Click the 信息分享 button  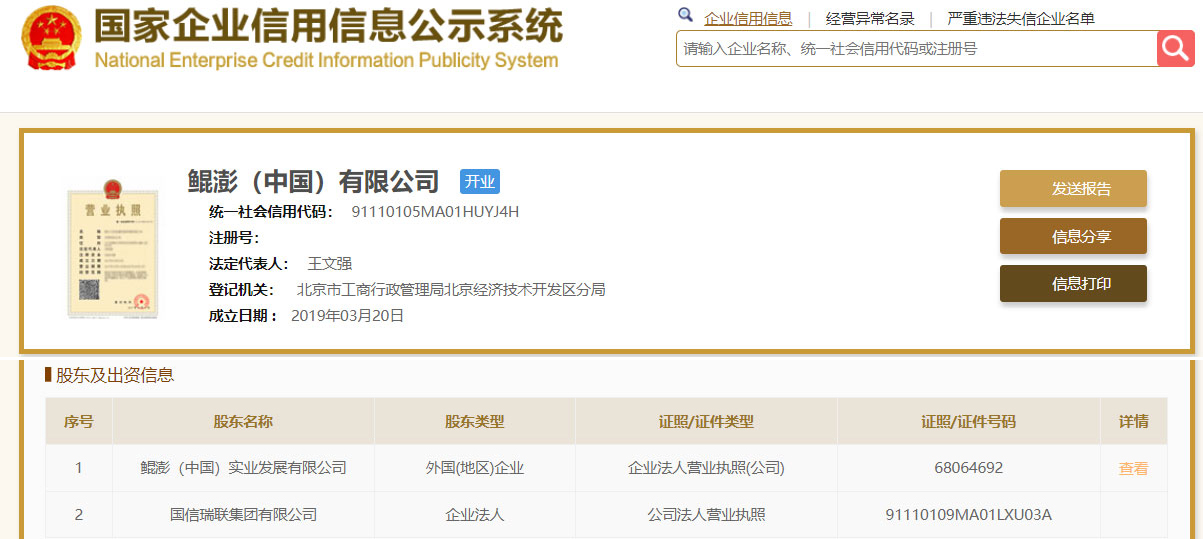(x=1072, y=236)
